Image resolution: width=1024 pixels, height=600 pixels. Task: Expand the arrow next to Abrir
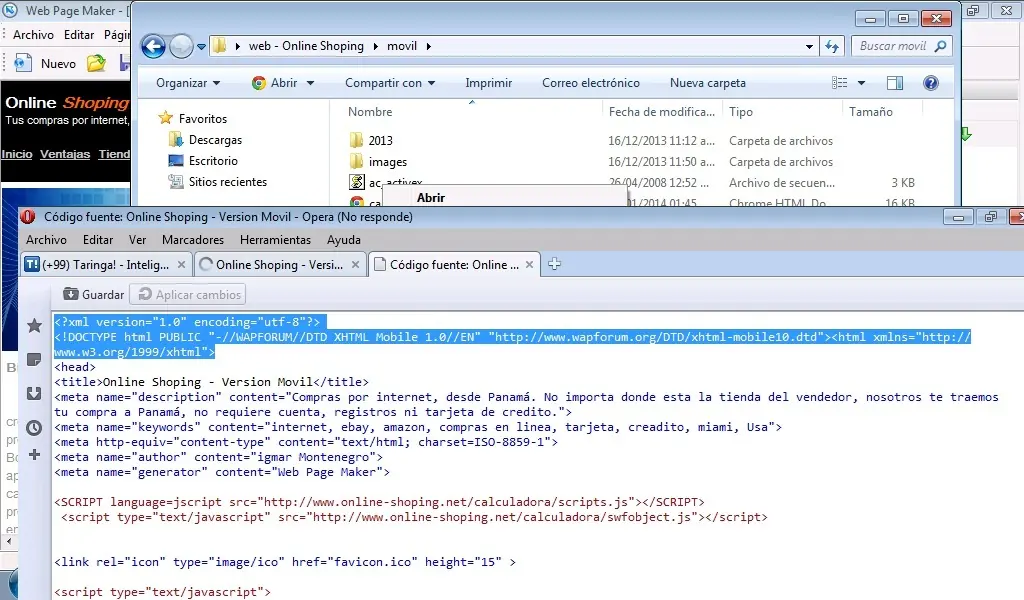click(x=310, y=83)
